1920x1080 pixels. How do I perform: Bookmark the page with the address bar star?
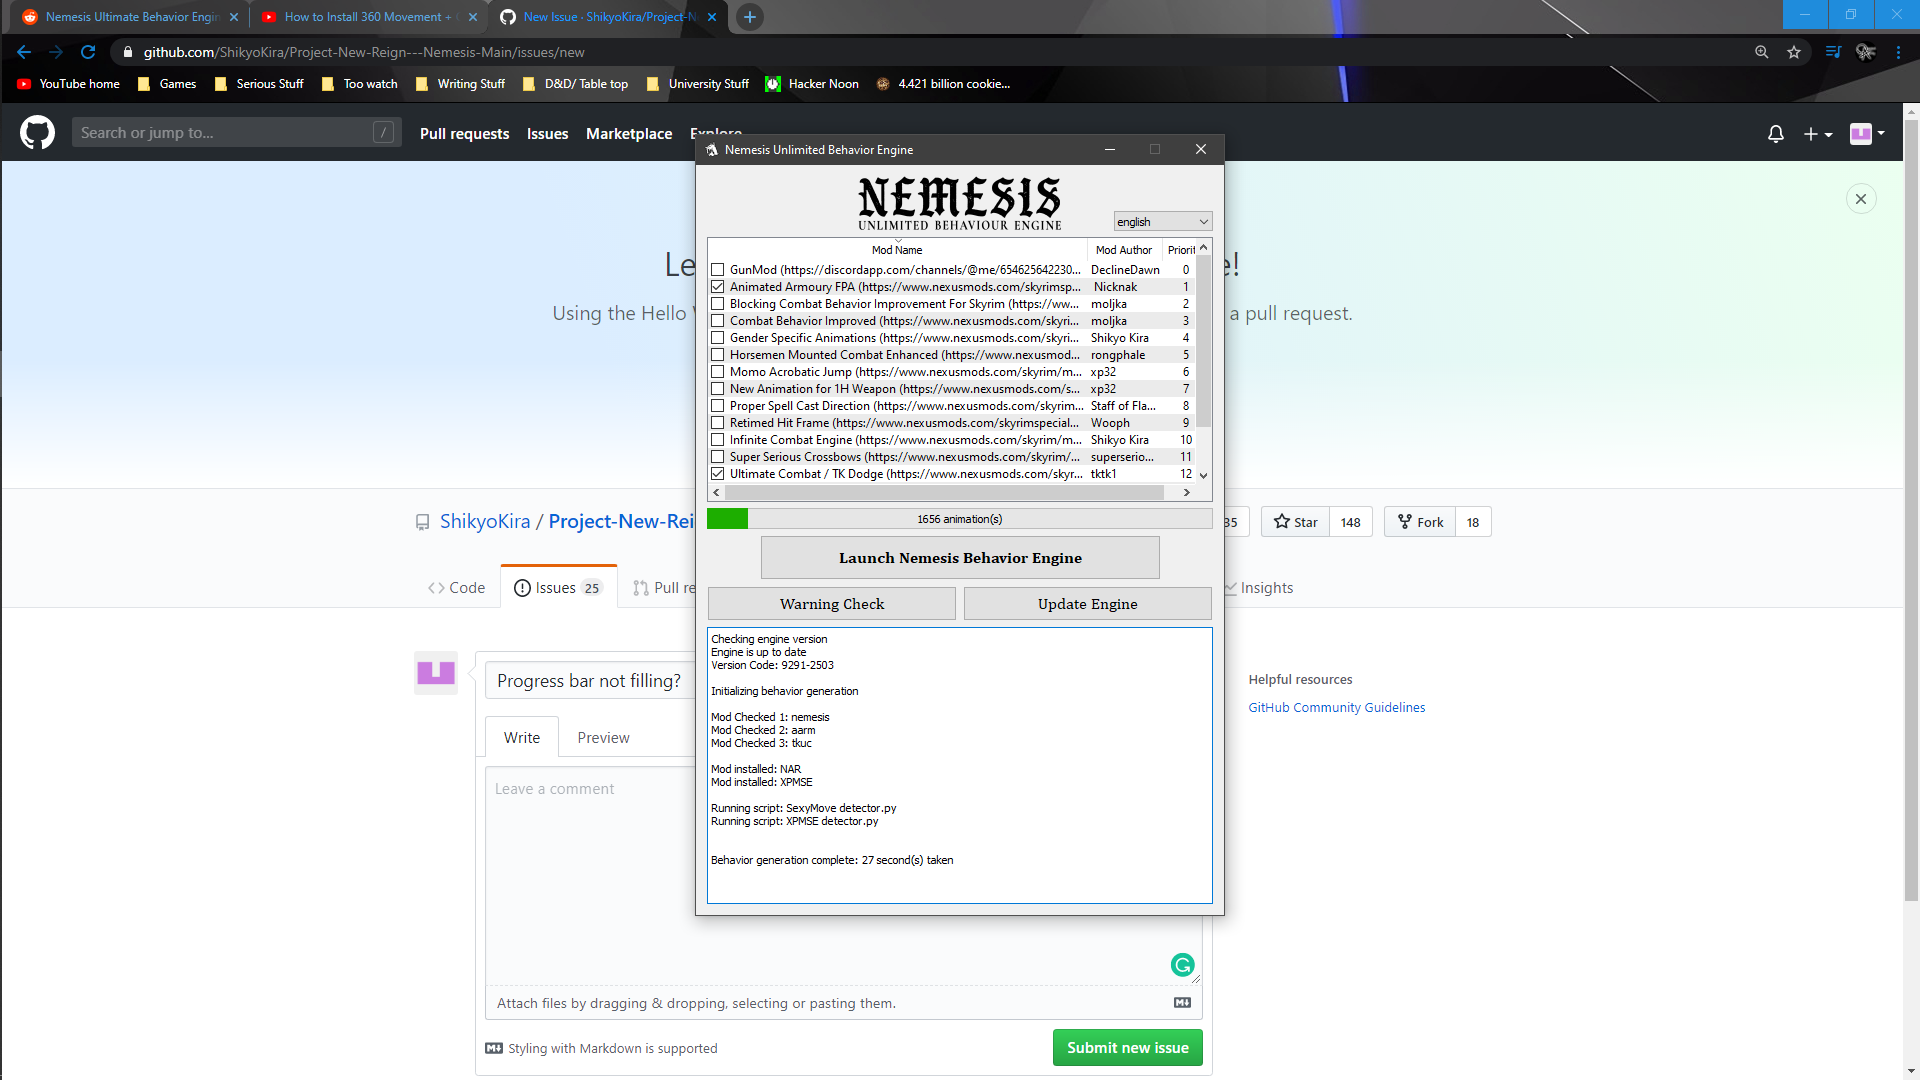coord(1794,51)
